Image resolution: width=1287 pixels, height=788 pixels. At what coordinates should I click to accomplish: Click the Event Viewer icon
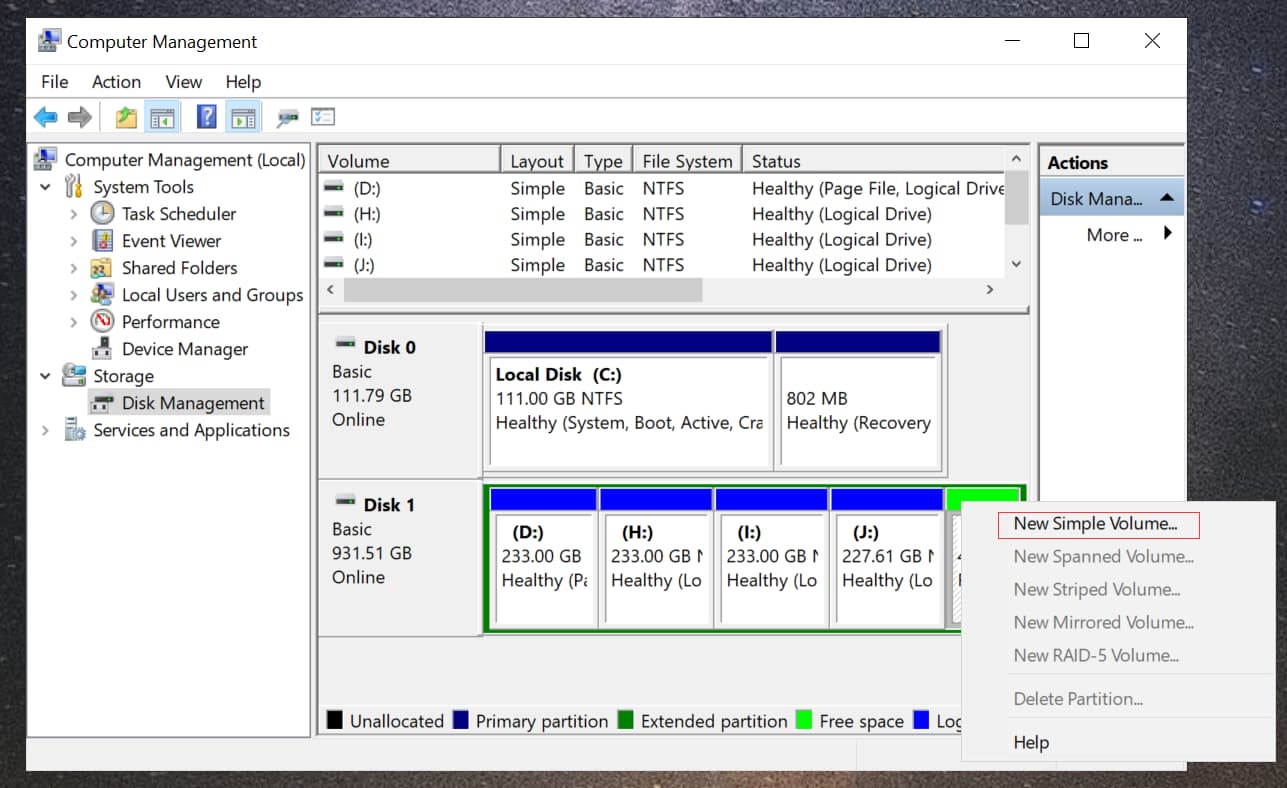[102, 240]
